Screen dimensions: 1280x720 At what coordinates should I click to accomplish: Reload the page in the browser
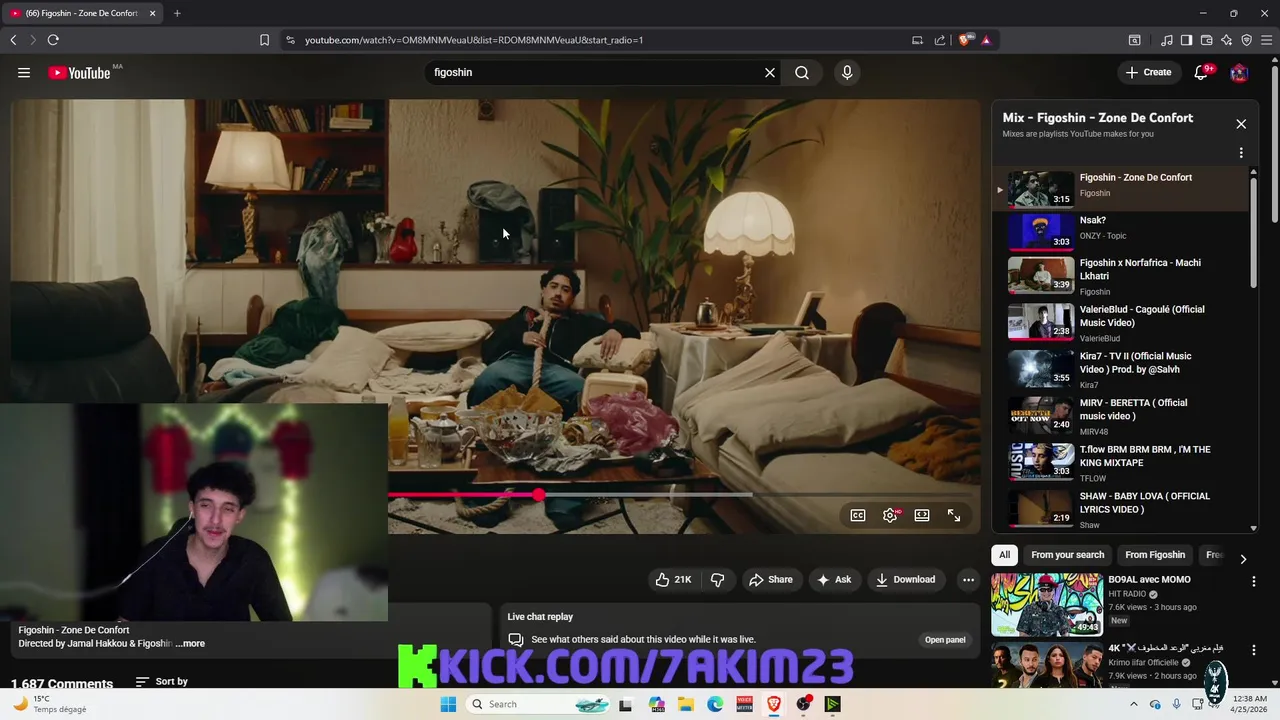tap(53, 40)
